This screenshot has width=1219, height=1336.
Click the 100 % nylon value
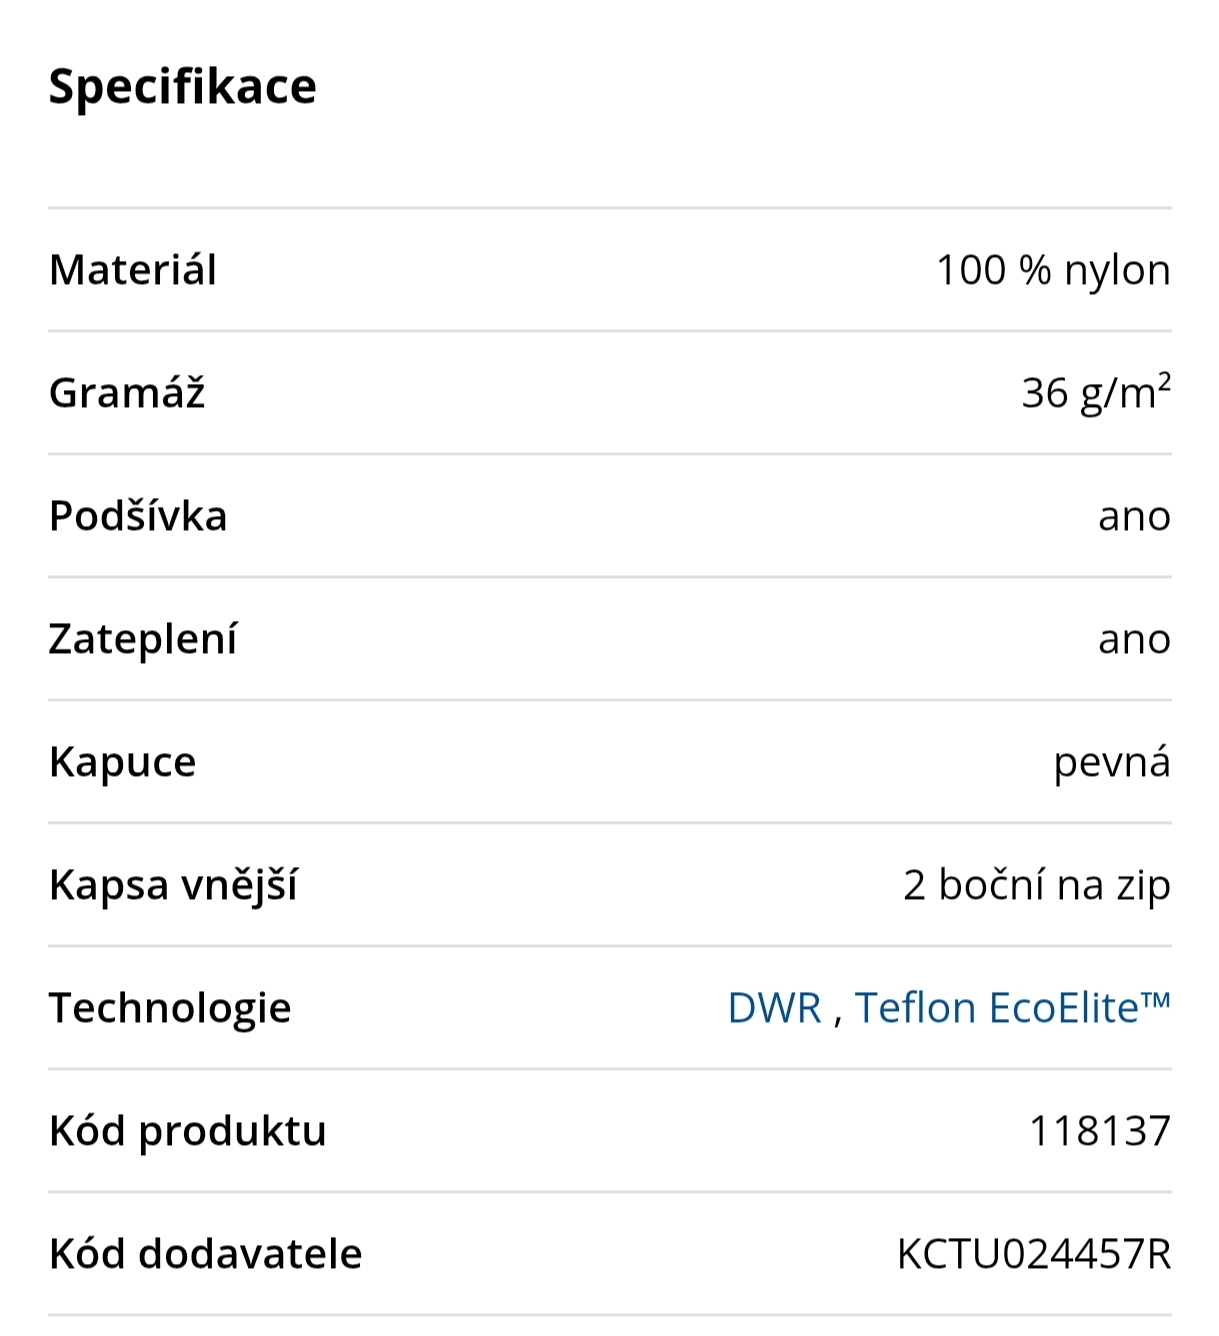point(1052,270)
